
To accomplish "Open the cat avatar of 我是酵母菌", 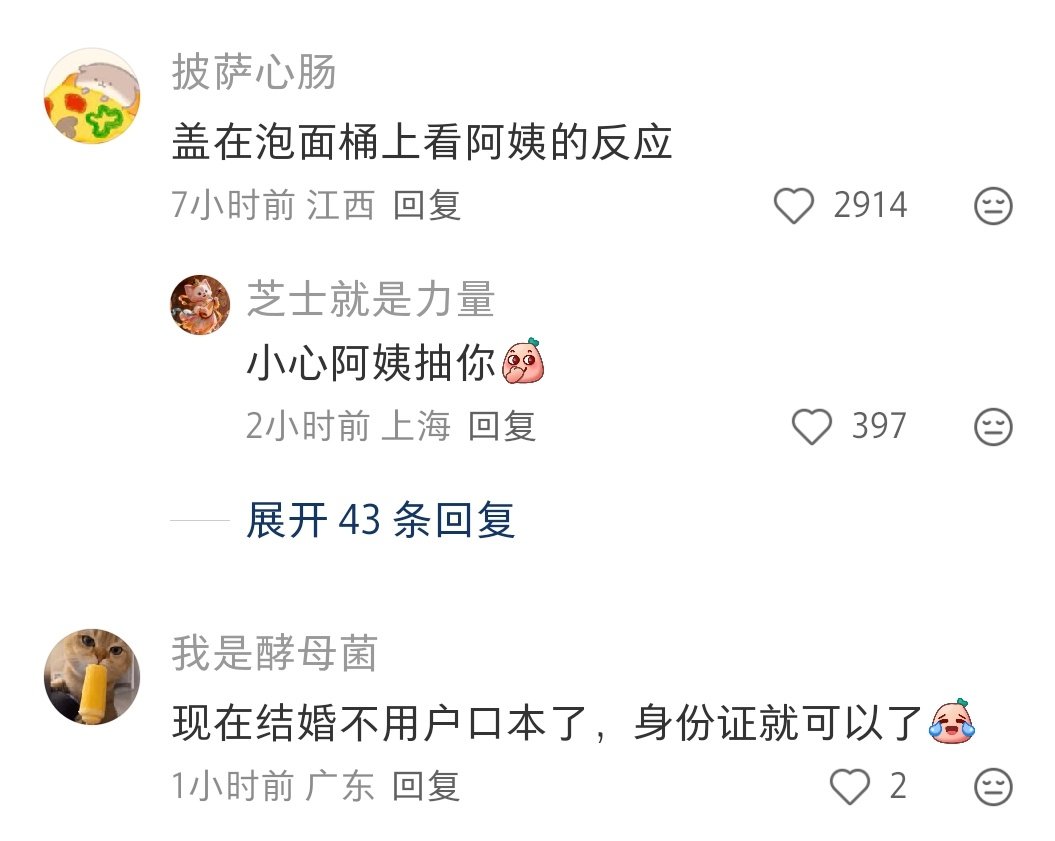I will pos(92,677).
